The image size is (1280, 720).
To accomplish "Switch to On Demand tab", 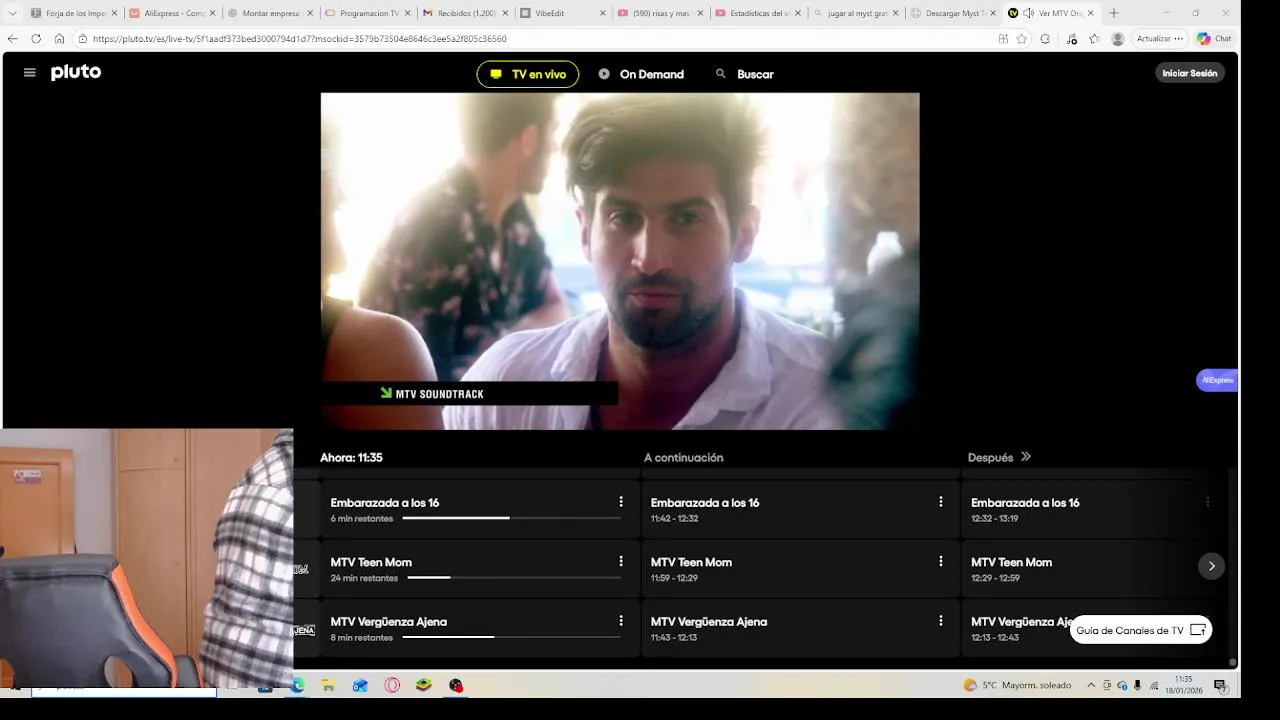I will click(x=641, y=74).
